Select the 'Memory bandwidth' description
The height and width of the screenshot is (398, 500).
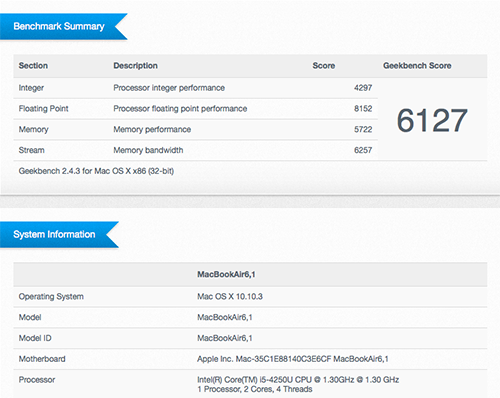tap(148, 150)
